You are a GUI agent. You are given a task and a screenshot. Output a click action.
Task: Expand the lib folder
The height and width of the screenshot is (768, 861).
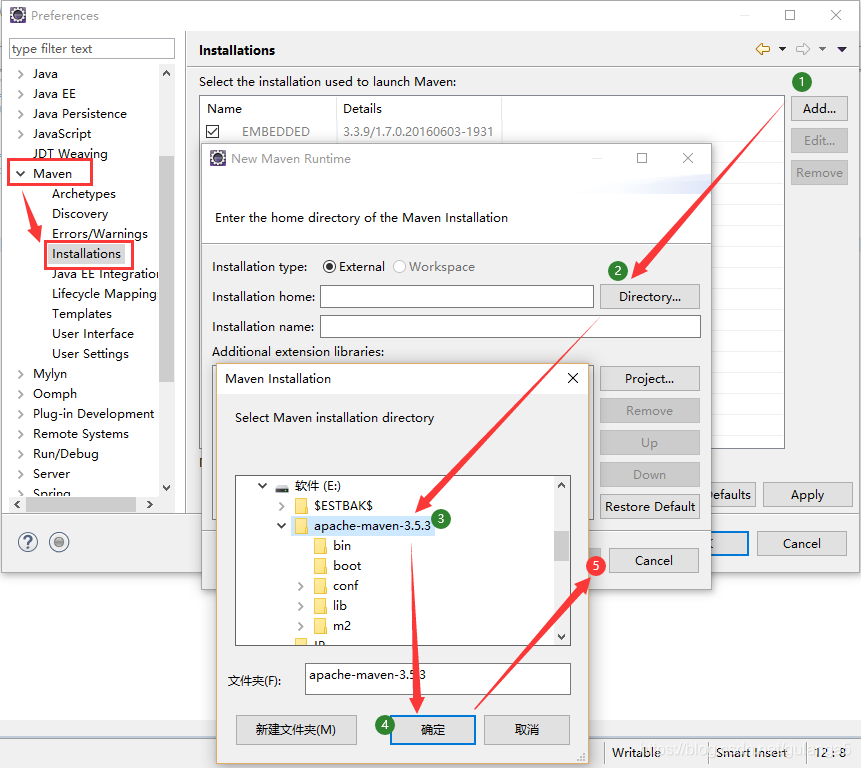pos(300,606)
